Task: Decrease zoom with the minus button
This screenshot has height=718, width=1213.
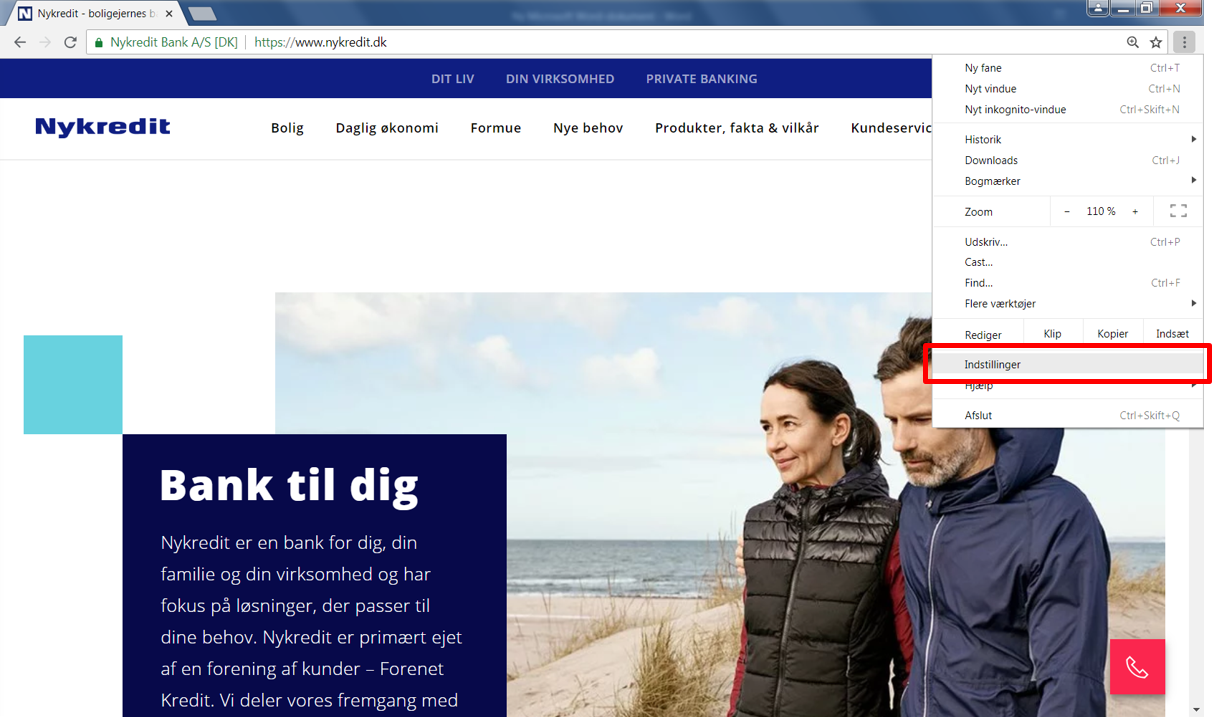Action: (1067, 211)
